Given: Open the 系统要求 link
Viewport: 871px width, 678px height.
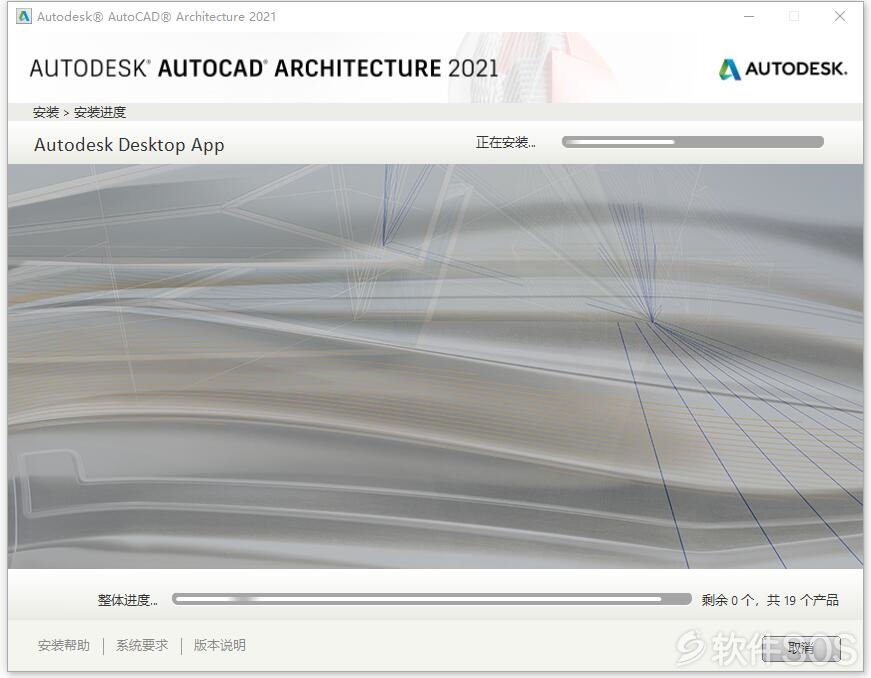Looking at the screenshot, I should 142,645.
